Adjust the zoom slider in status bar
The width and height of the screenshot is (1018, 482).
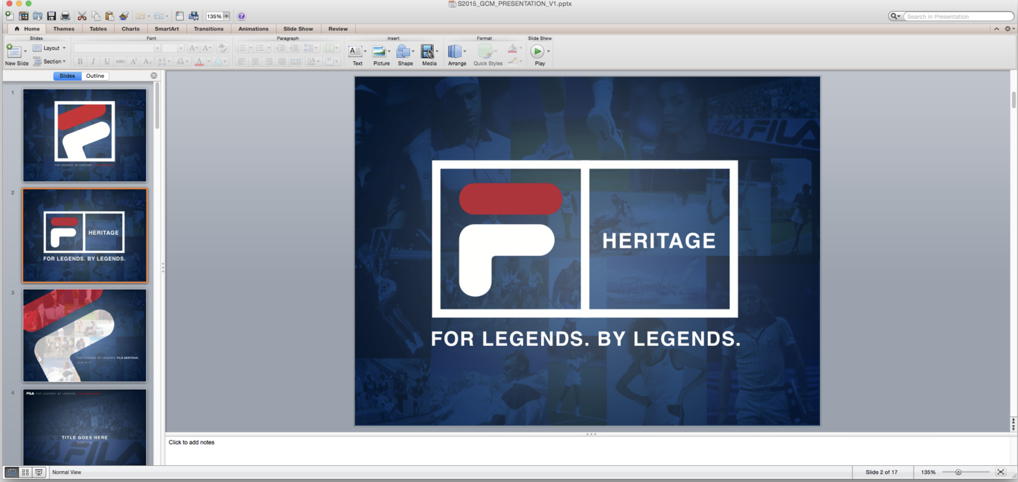[958, 472]
